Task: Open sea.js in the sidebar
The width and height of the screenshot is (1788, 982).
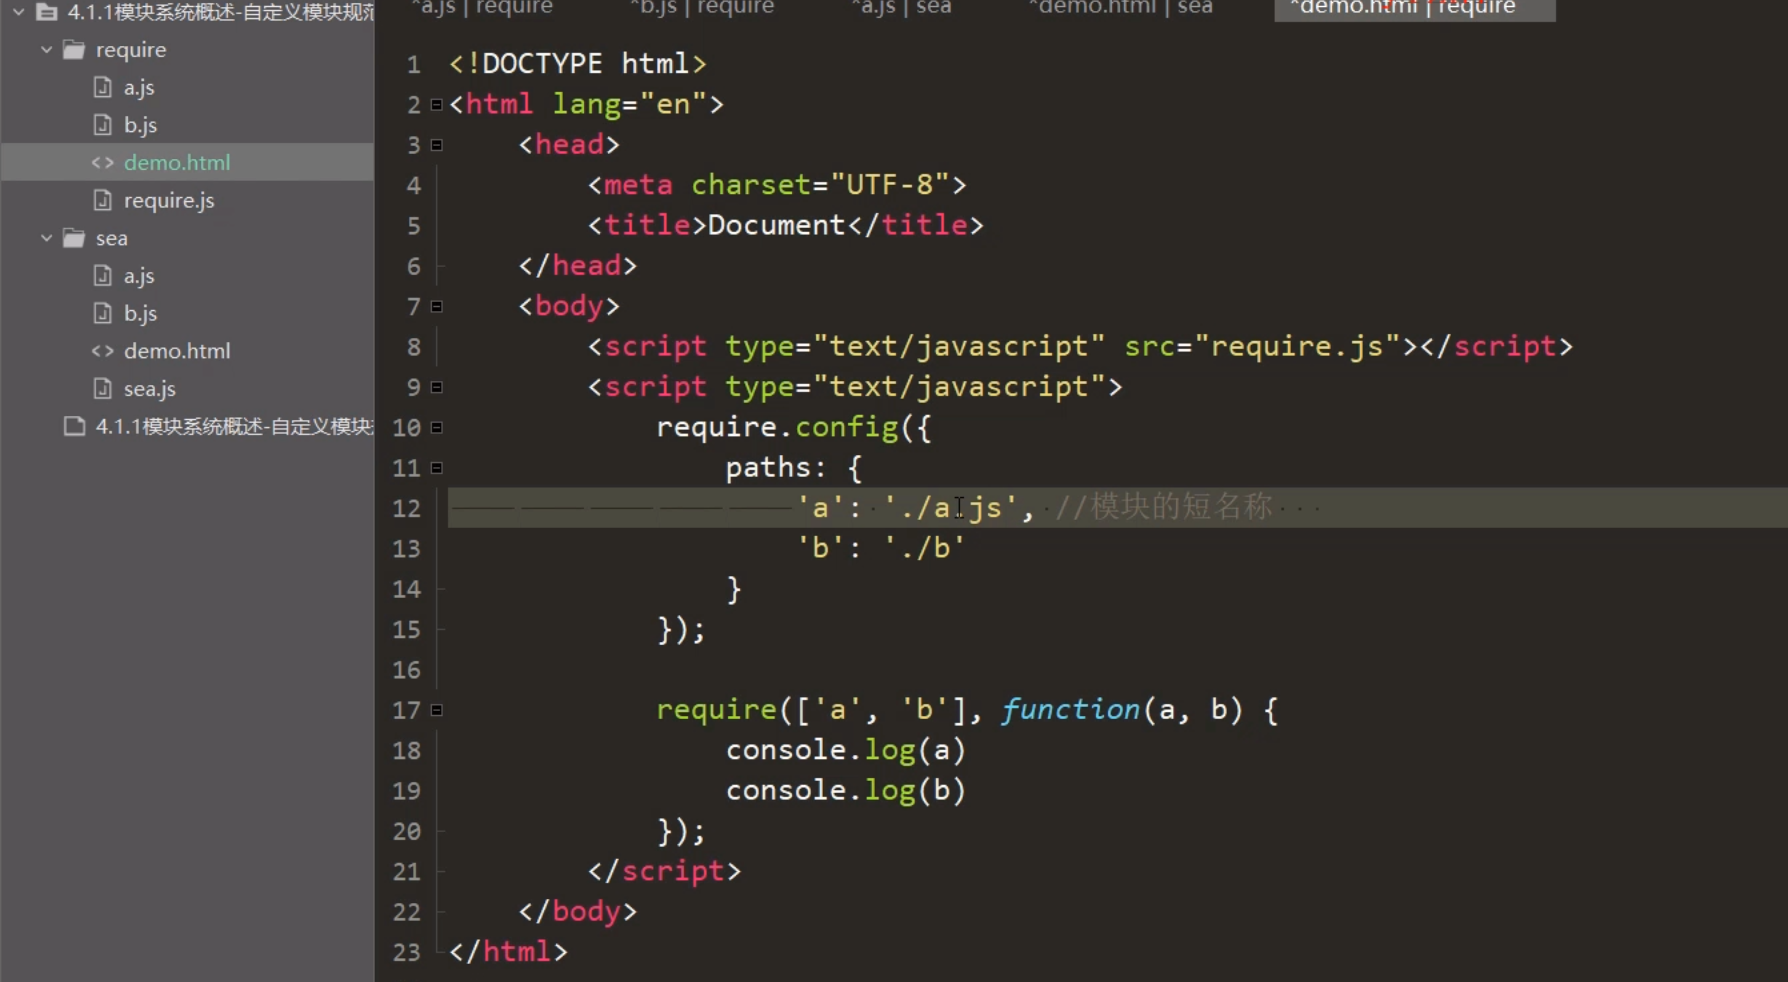Action: [x=150, y=389]
